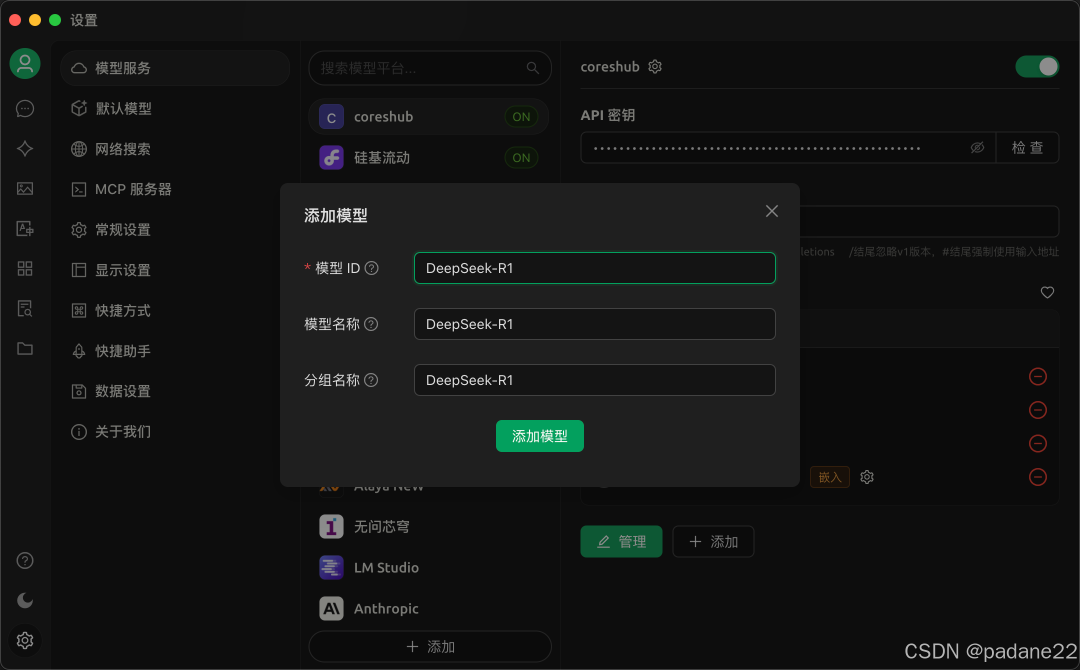Screen dimensions: 1080x670
Task: Remove the second model with red minus icon
Action: (1038, 410)
